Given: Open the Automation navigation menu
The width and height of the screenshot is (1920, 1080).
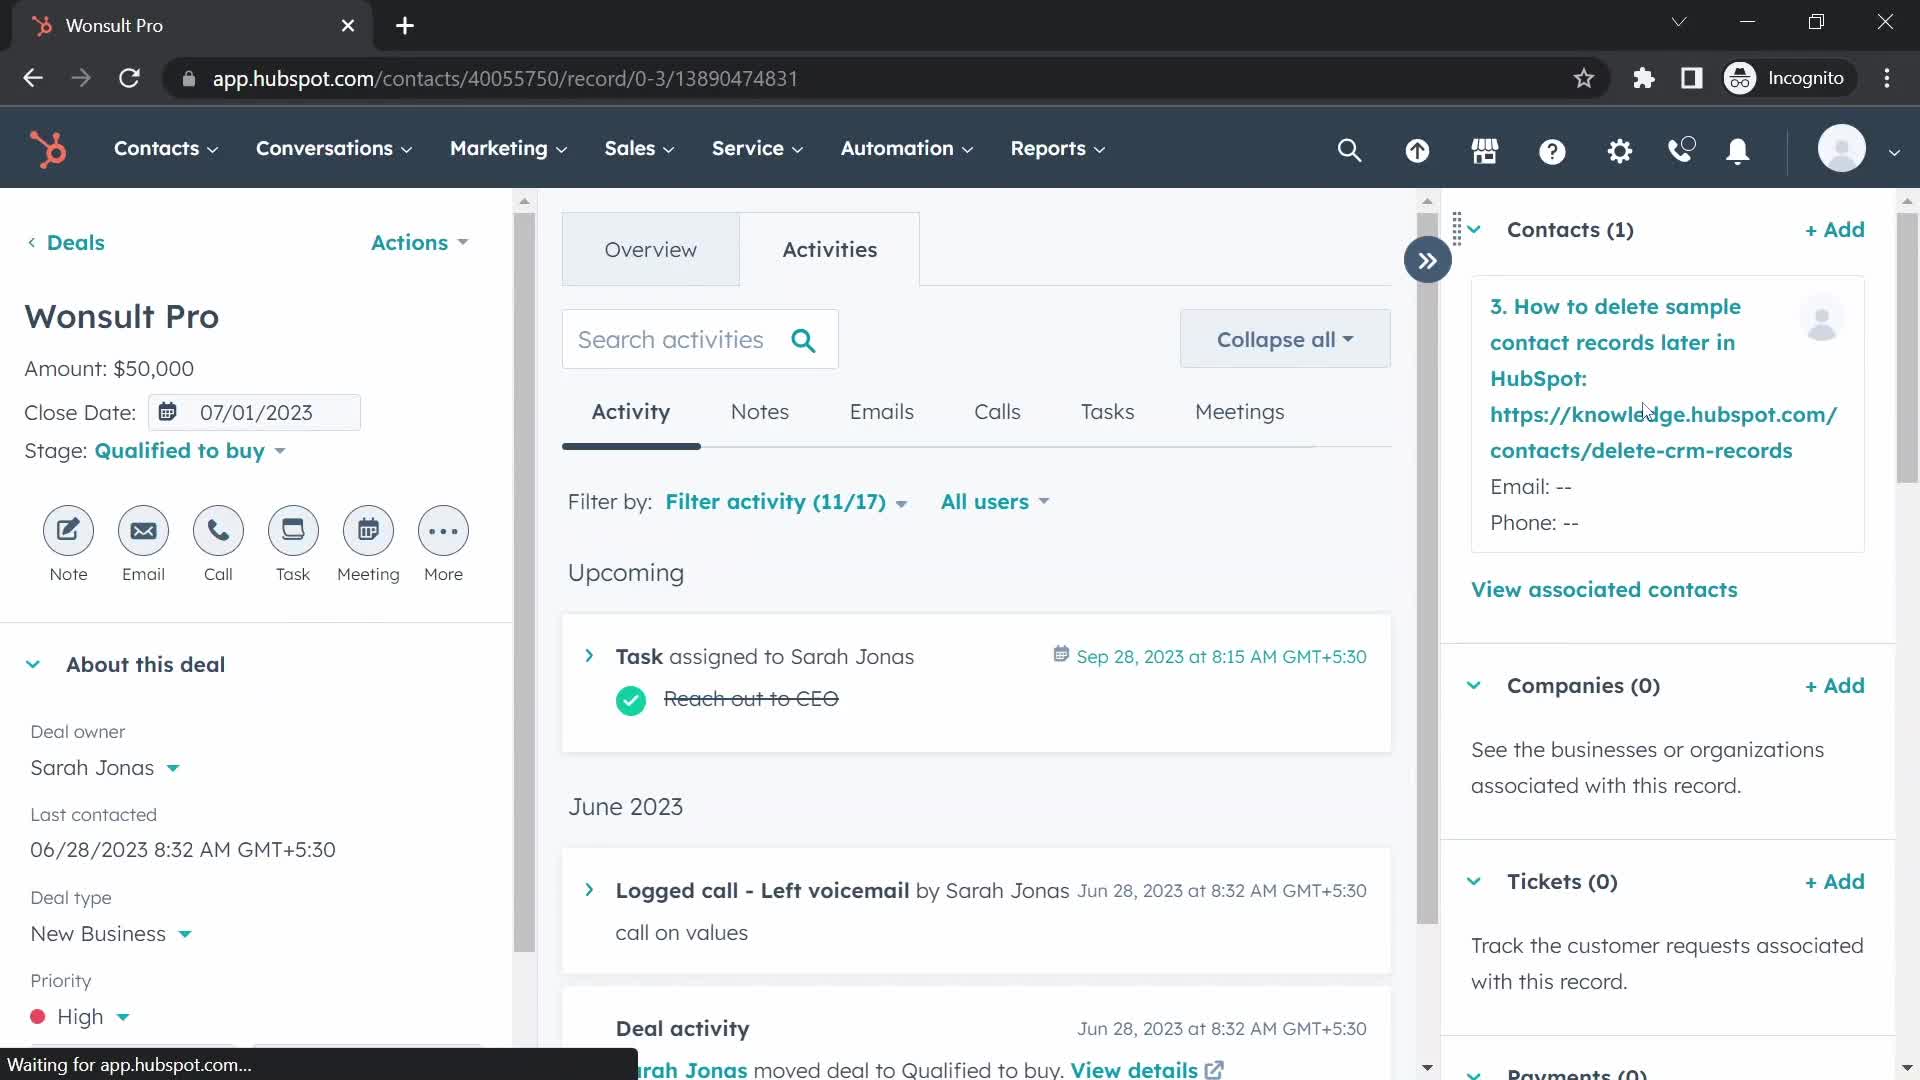Looking at the screenshot, I should [906, 149].
